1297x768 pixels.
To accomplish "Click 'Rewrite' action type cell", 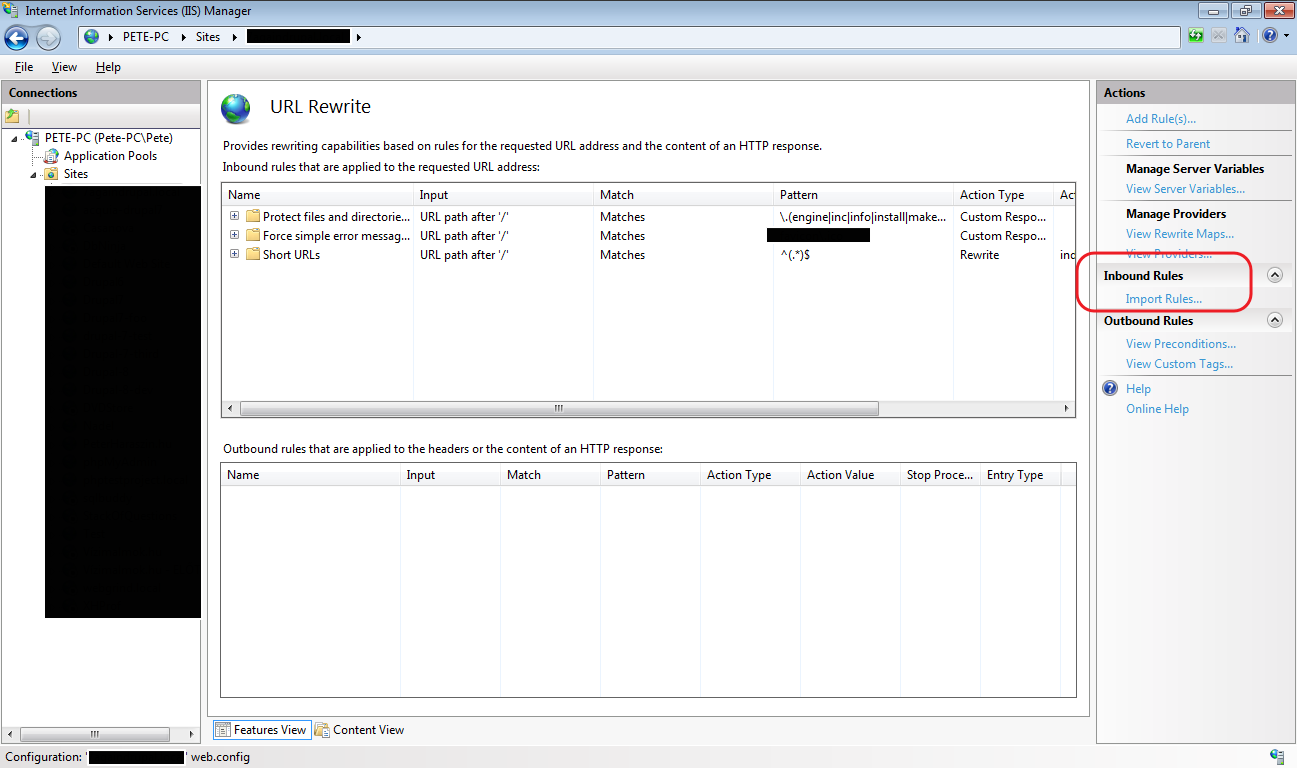I will coord(980,255).
